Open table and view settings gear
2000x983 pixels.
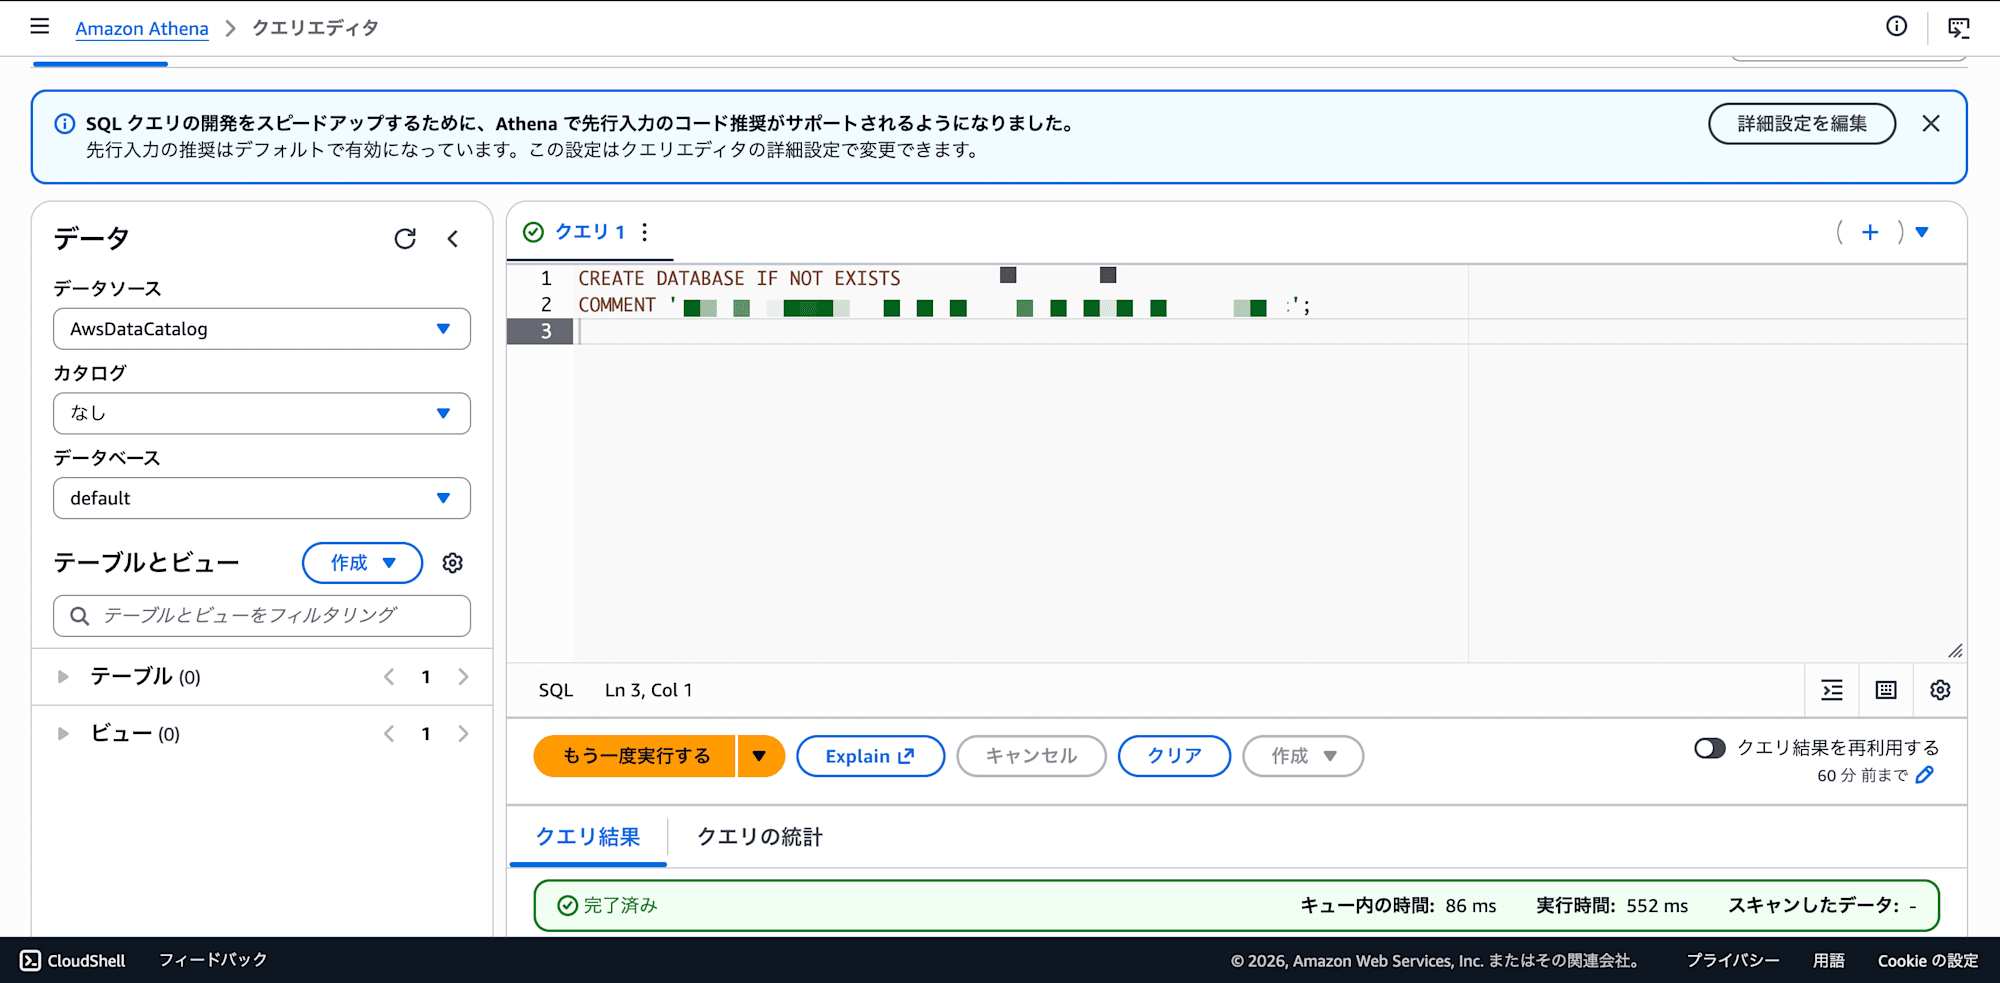[453, 563]
